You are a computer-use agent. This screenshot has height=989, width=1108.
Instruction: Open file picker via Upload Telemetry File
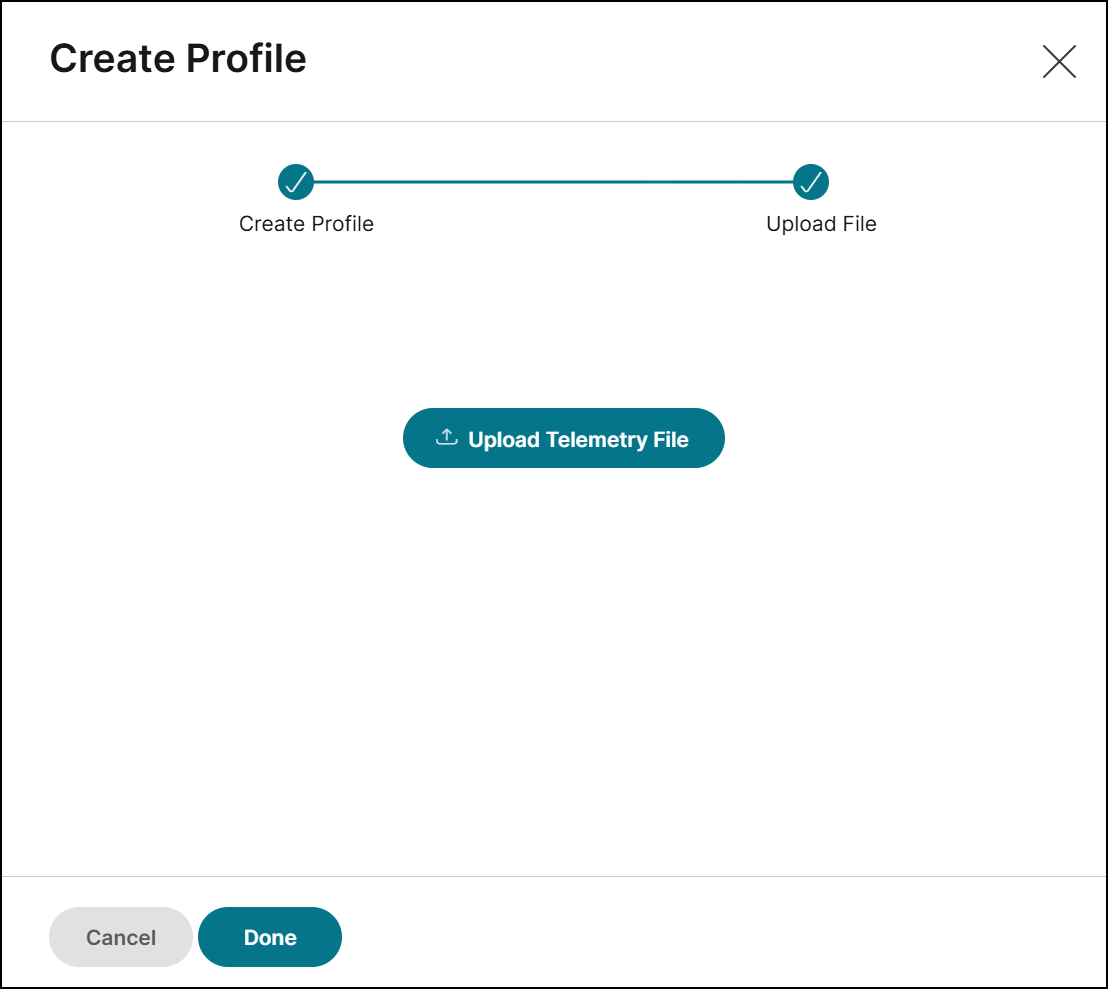point(563,438)
